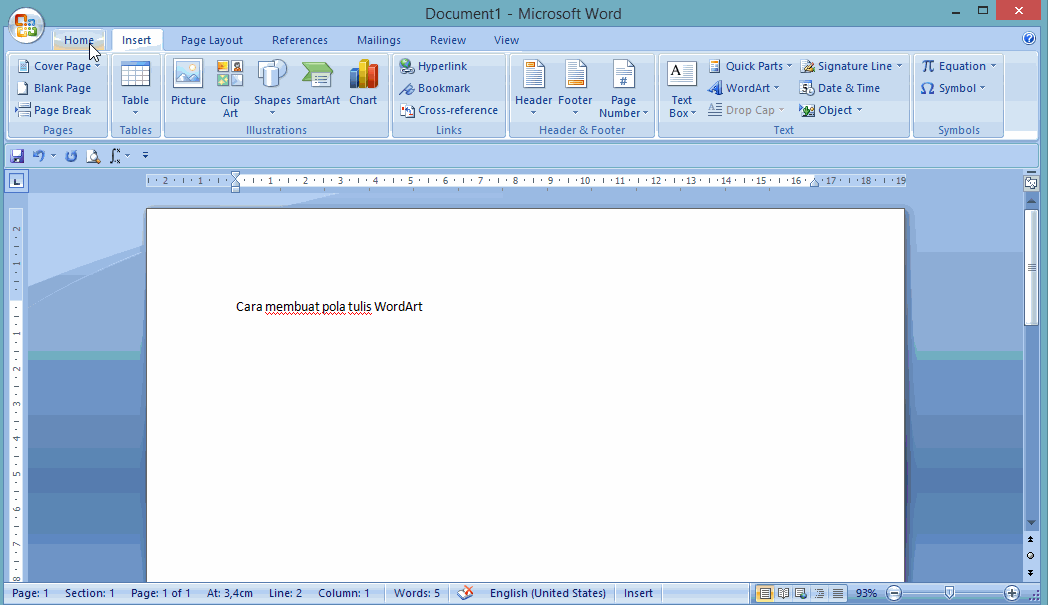
Task: Toggle the Insert/Overtype mode in status bar
Action: (638, 593)
